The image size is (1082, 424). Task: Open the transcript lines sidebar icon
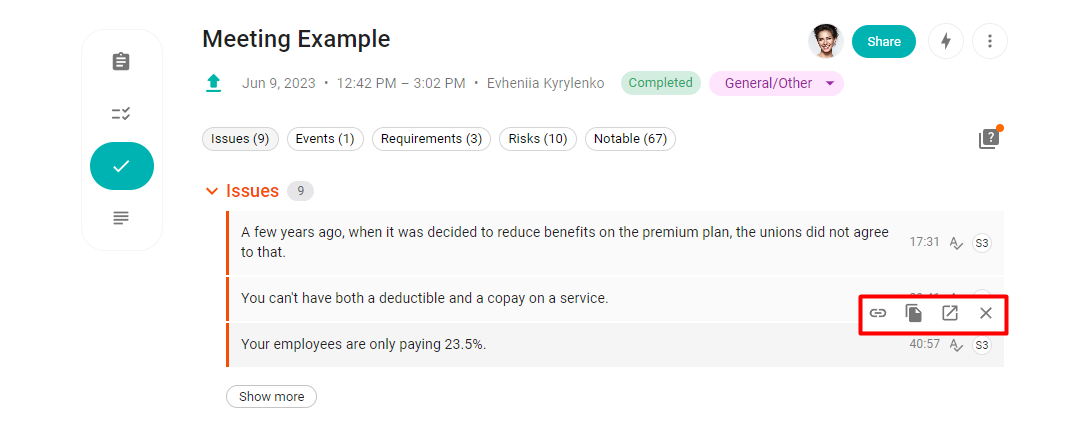click(121, 218)
